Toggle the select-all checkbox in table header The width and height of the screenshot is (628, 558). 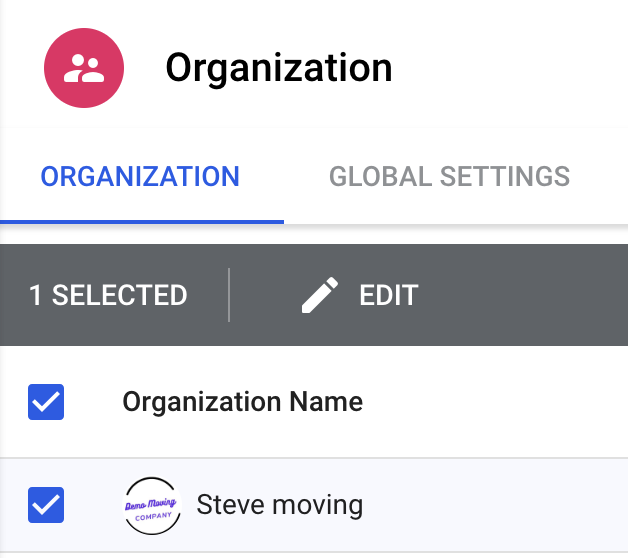click(46, 403)
